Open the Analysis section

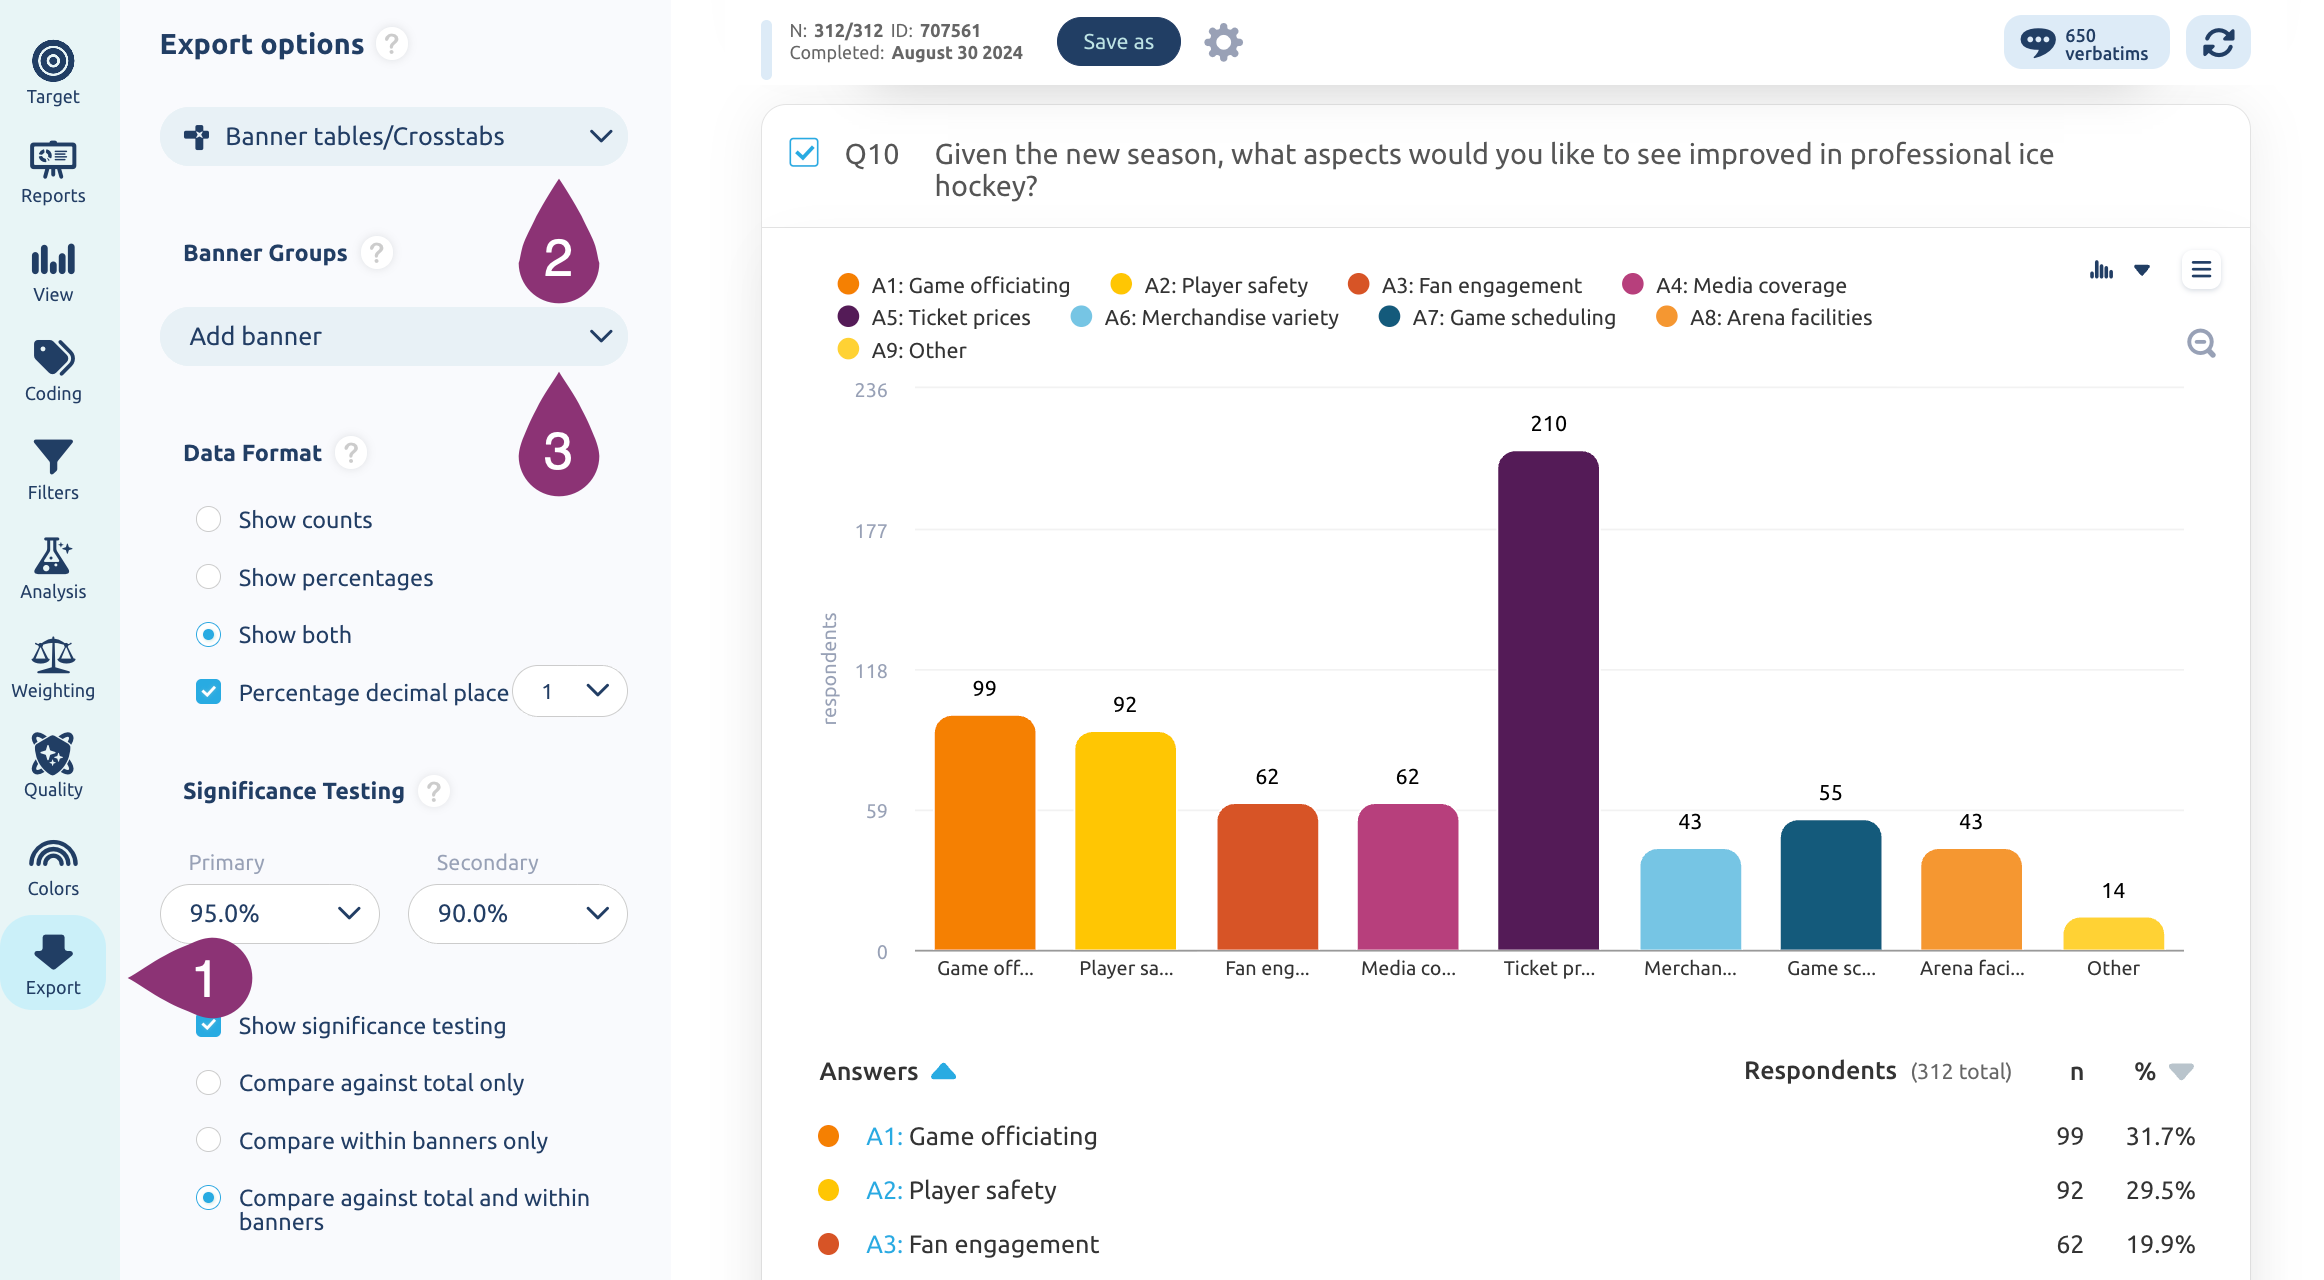(53, 568)
